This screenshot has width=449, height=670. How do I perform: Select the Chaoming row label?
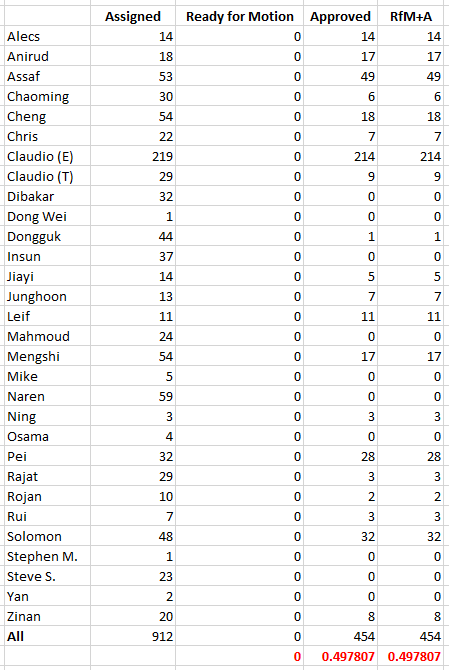point(47,97)
